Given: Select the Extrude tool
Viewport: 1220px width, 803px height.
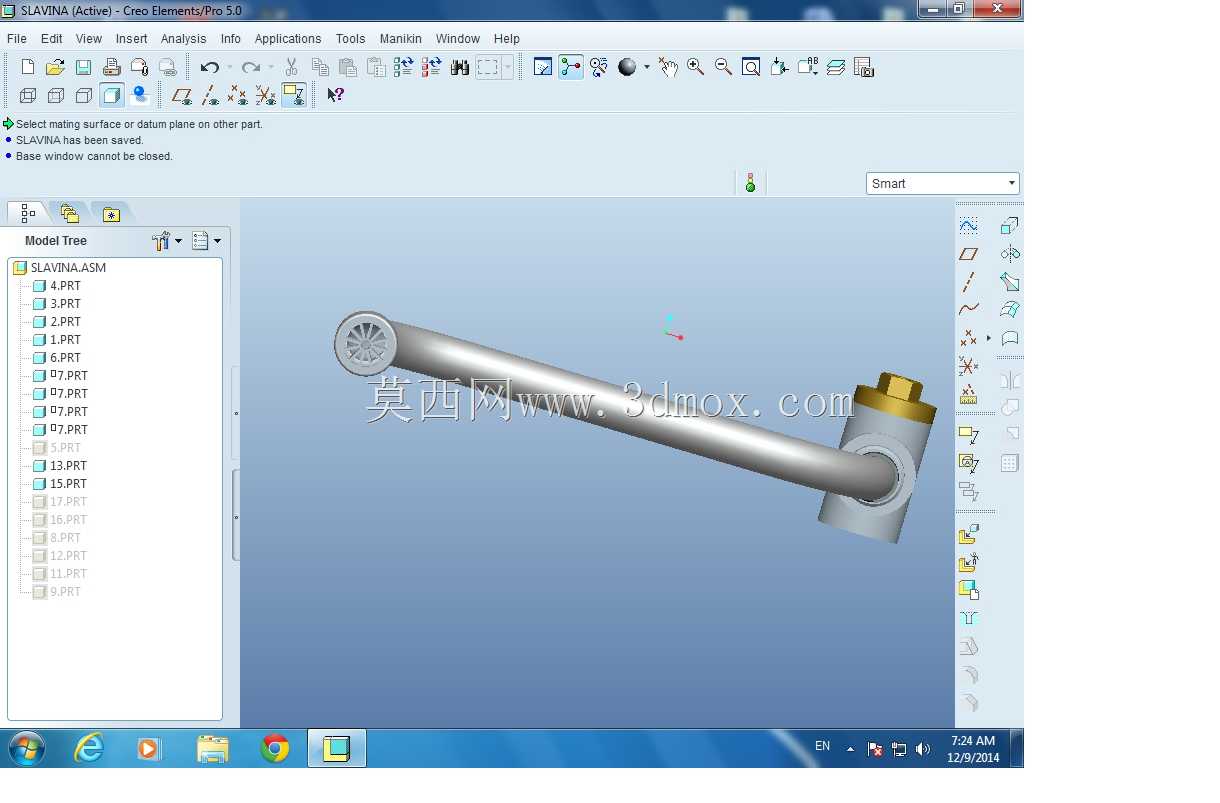Looking at the screenshot, I should tap(1010, 226).
